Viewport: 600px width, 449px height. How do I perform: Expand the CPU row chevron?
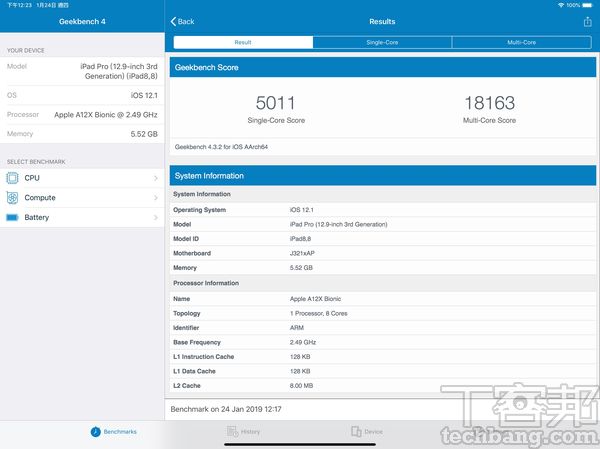coord(156,178)
